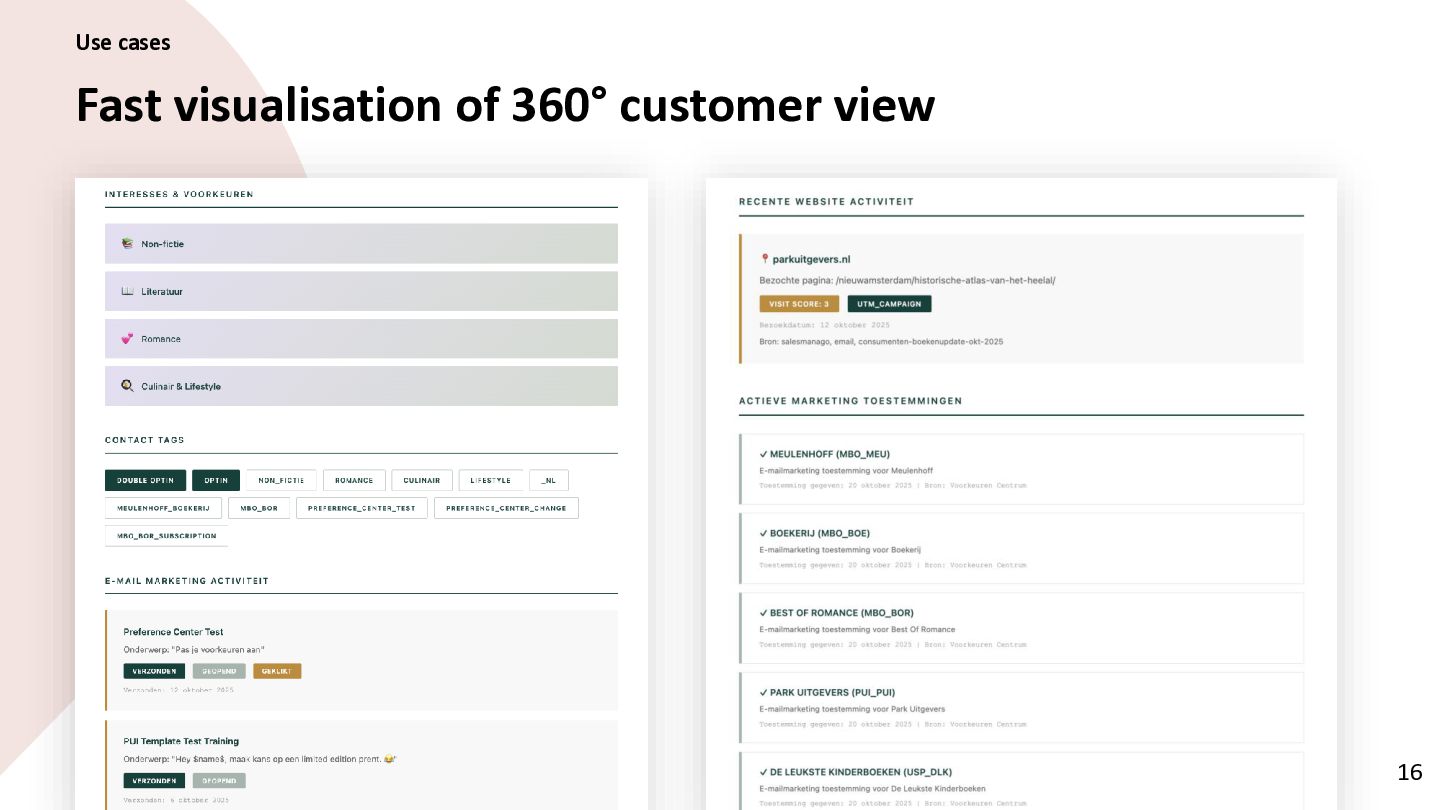
Task: Click the LIFESTYLE contact tag
Action: (491, 480)
